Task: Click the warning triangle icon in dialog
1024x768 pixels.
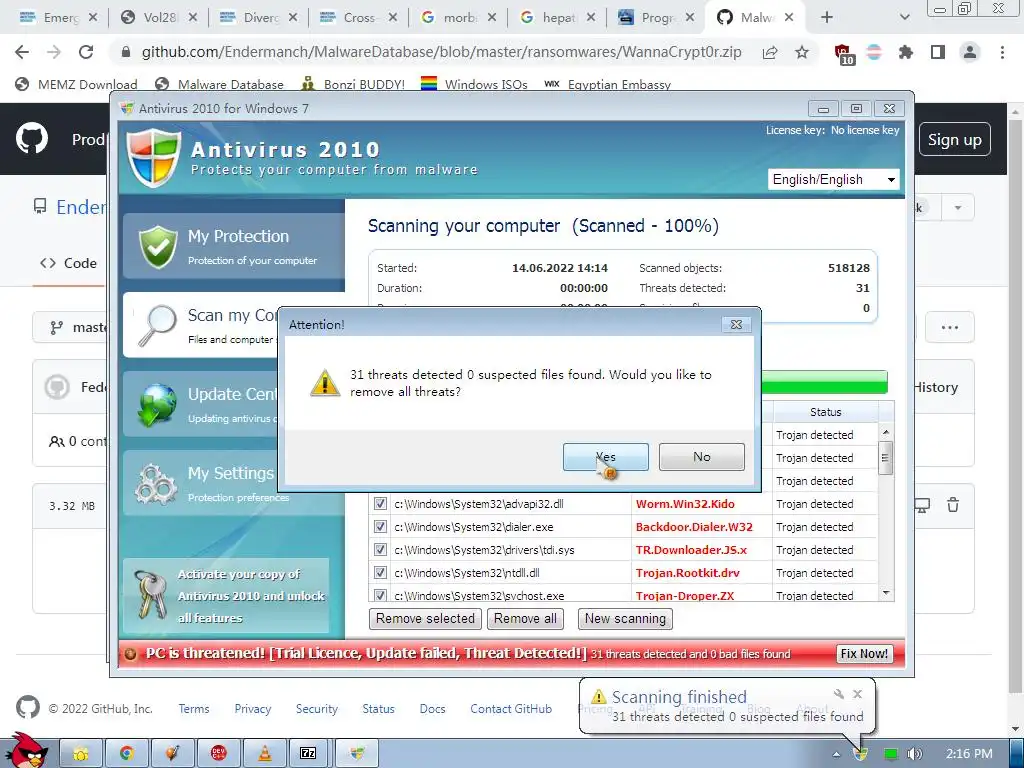Action: tap(325, 383)
